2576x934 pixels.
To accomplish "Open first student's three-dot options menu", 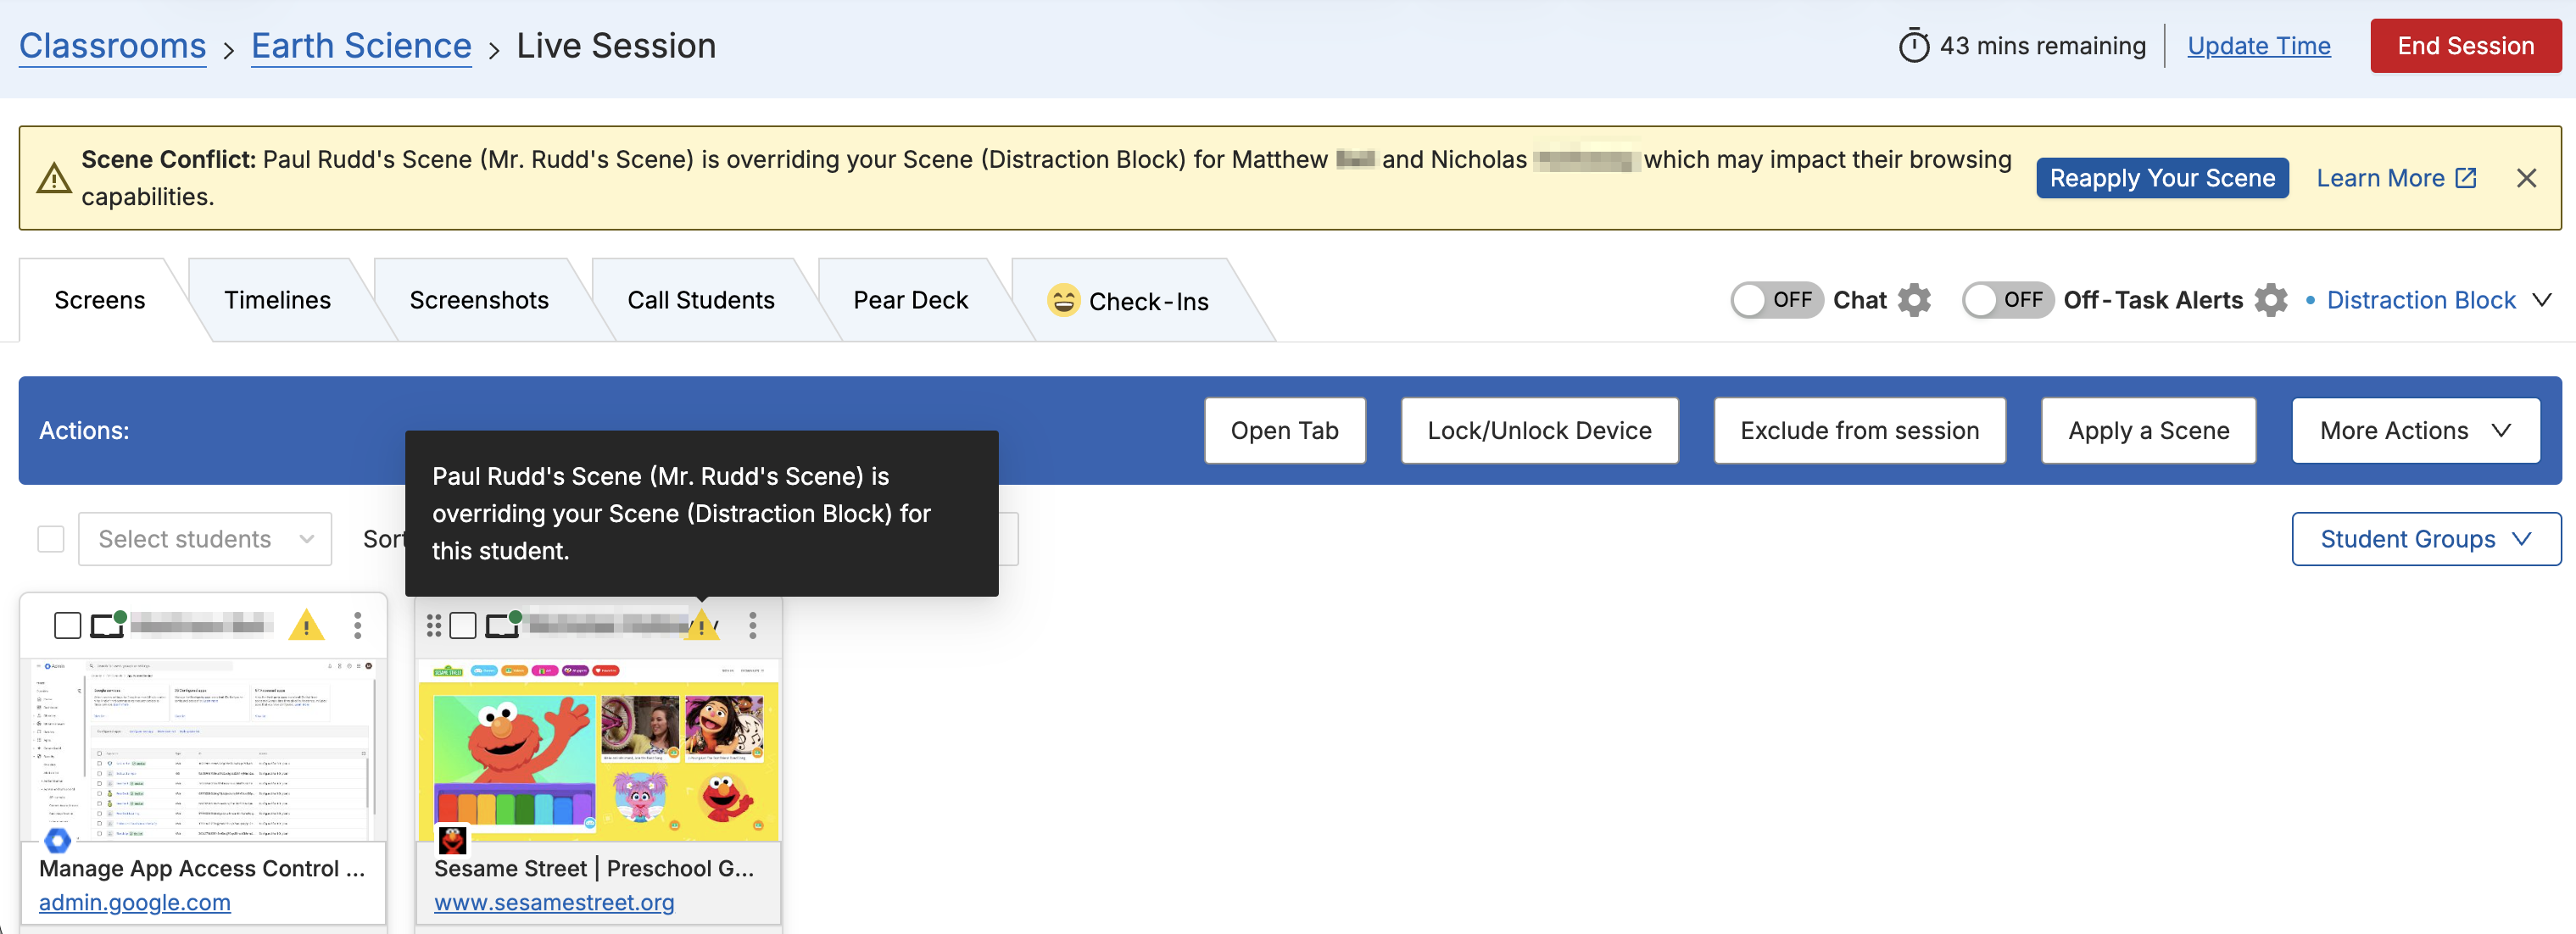I will [357, 626].
